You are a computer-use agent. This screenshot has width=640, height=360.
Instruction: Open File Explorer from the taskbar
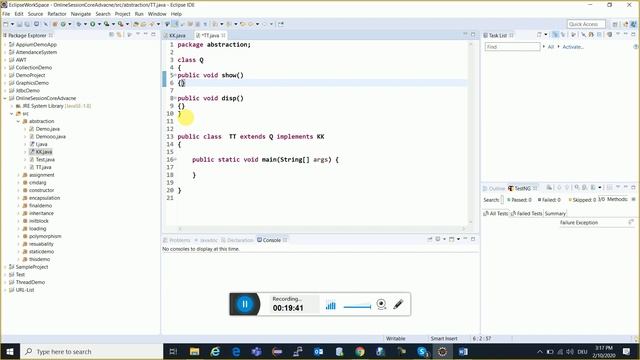click(194, 351)
